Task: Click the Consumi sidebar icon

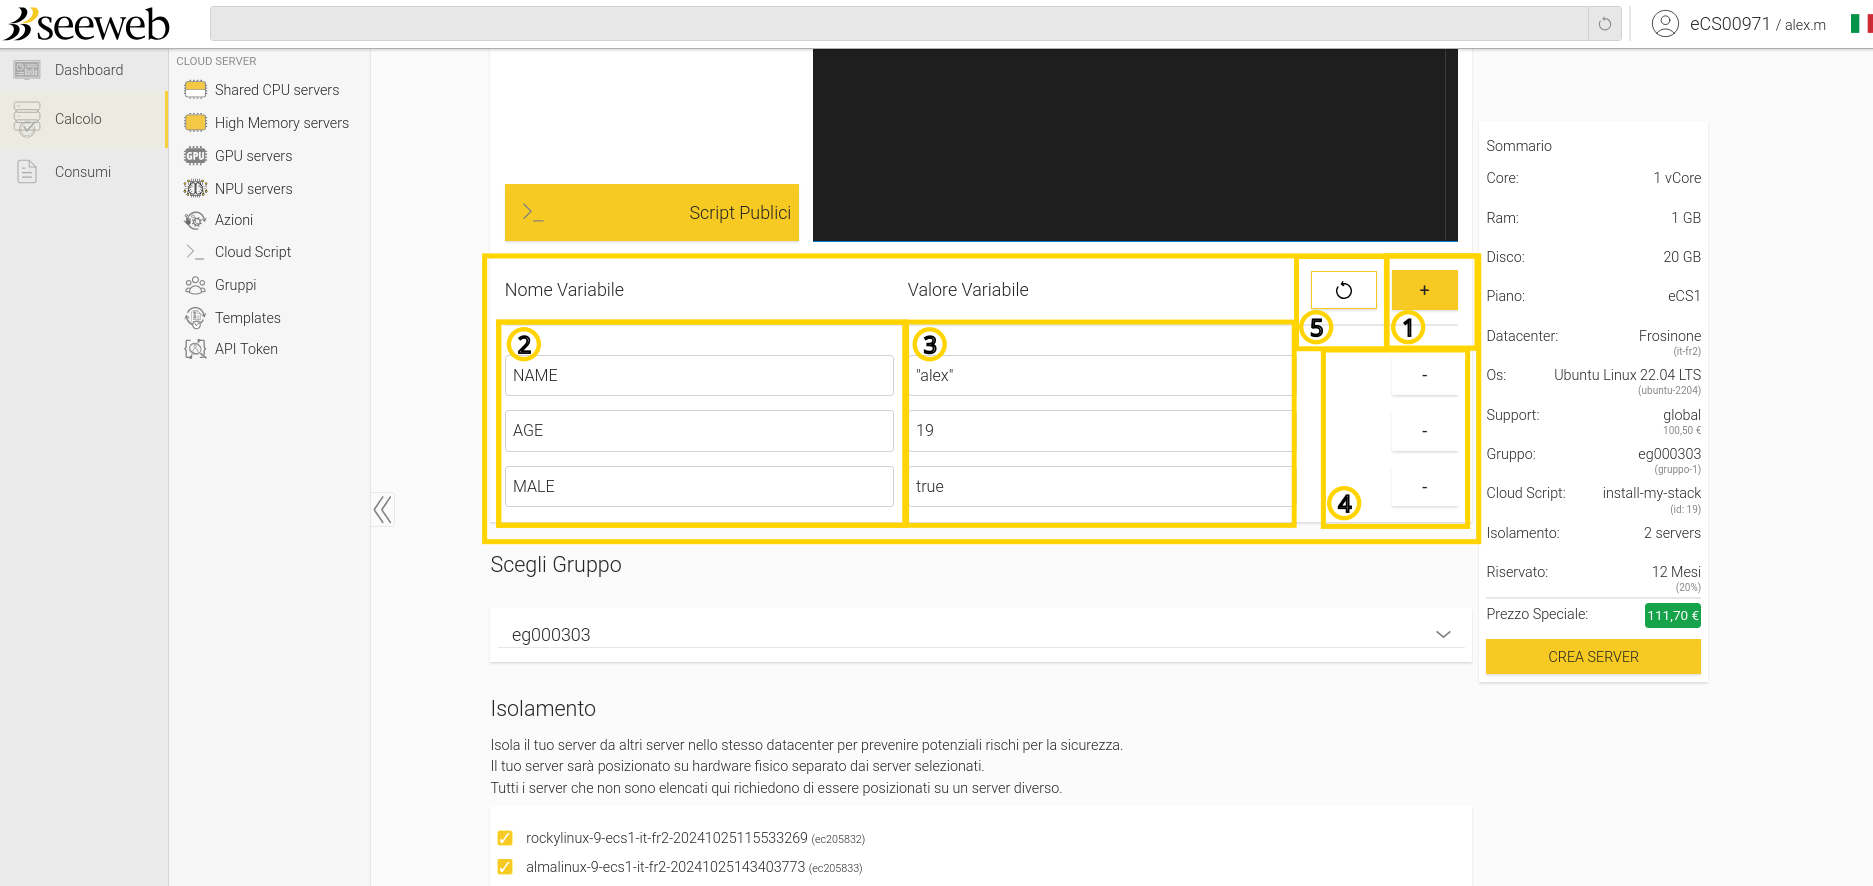Action: 27,172
